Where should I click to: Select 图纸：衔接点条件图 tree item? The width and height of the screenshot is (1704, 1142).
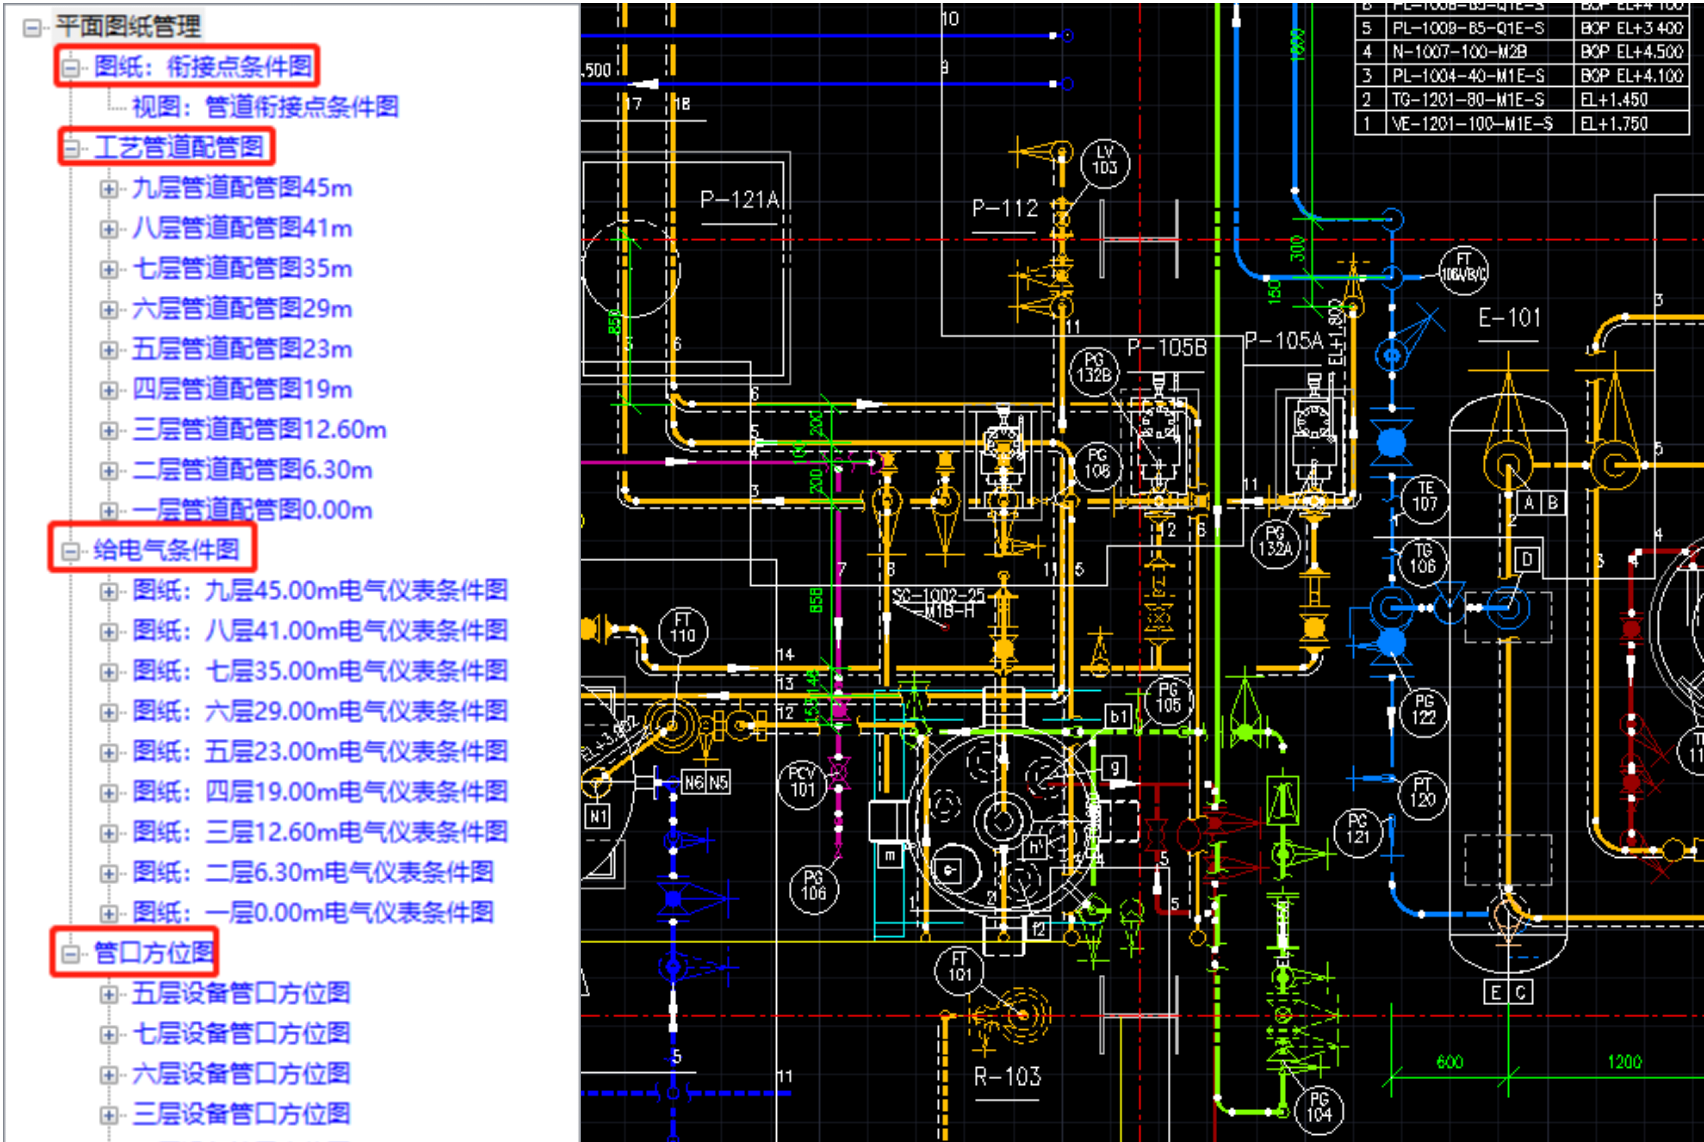click(x=203, y=67)
